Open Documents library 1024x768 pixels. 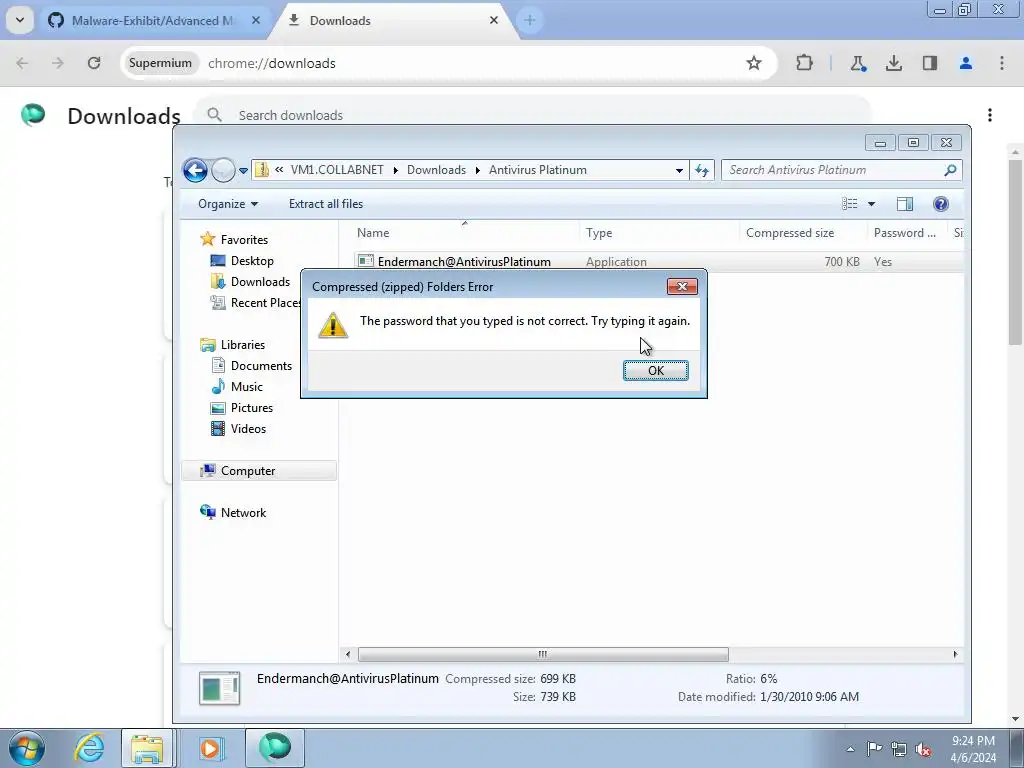261,366
